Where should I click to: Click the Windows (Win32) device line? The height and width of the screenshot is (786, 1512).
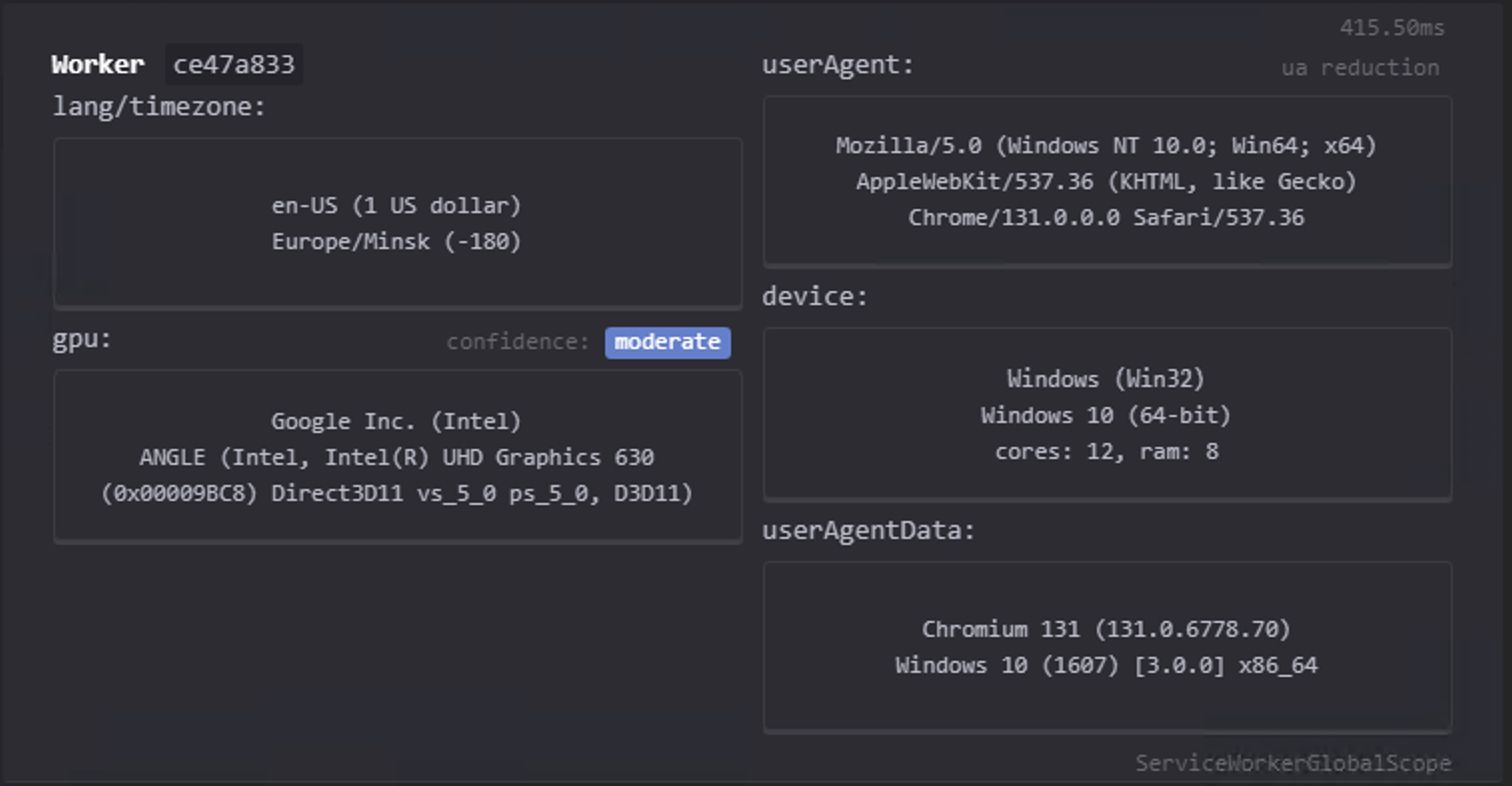1106,379
